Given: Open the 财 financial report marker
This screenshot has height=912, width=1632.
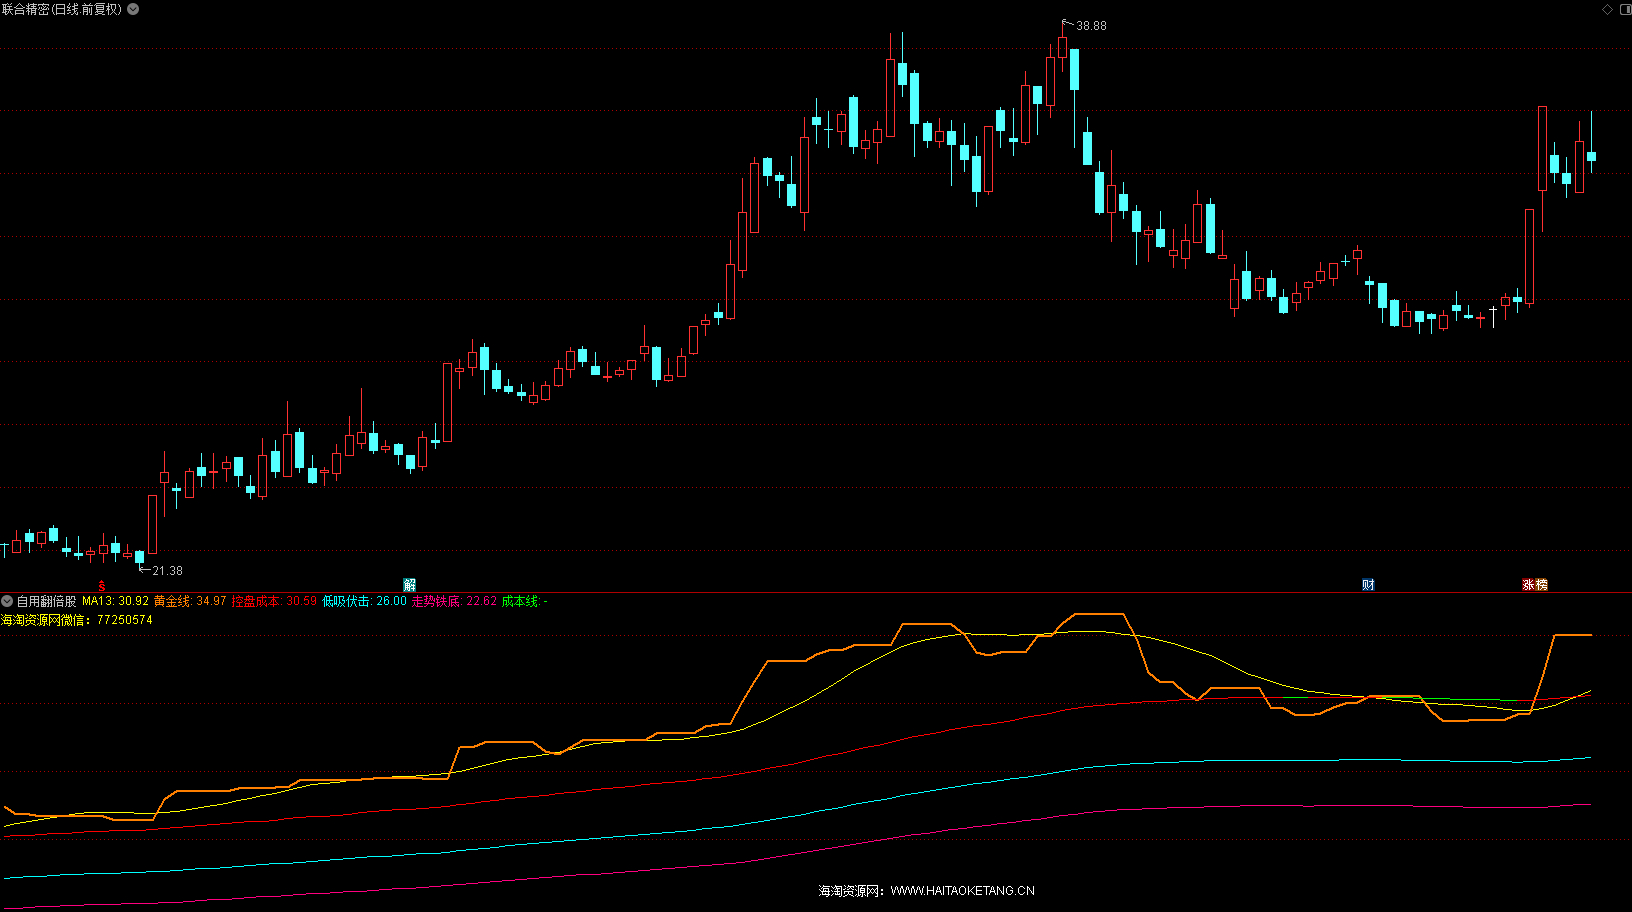Looking at the screenshot, I should click(x=1368, y=585).
